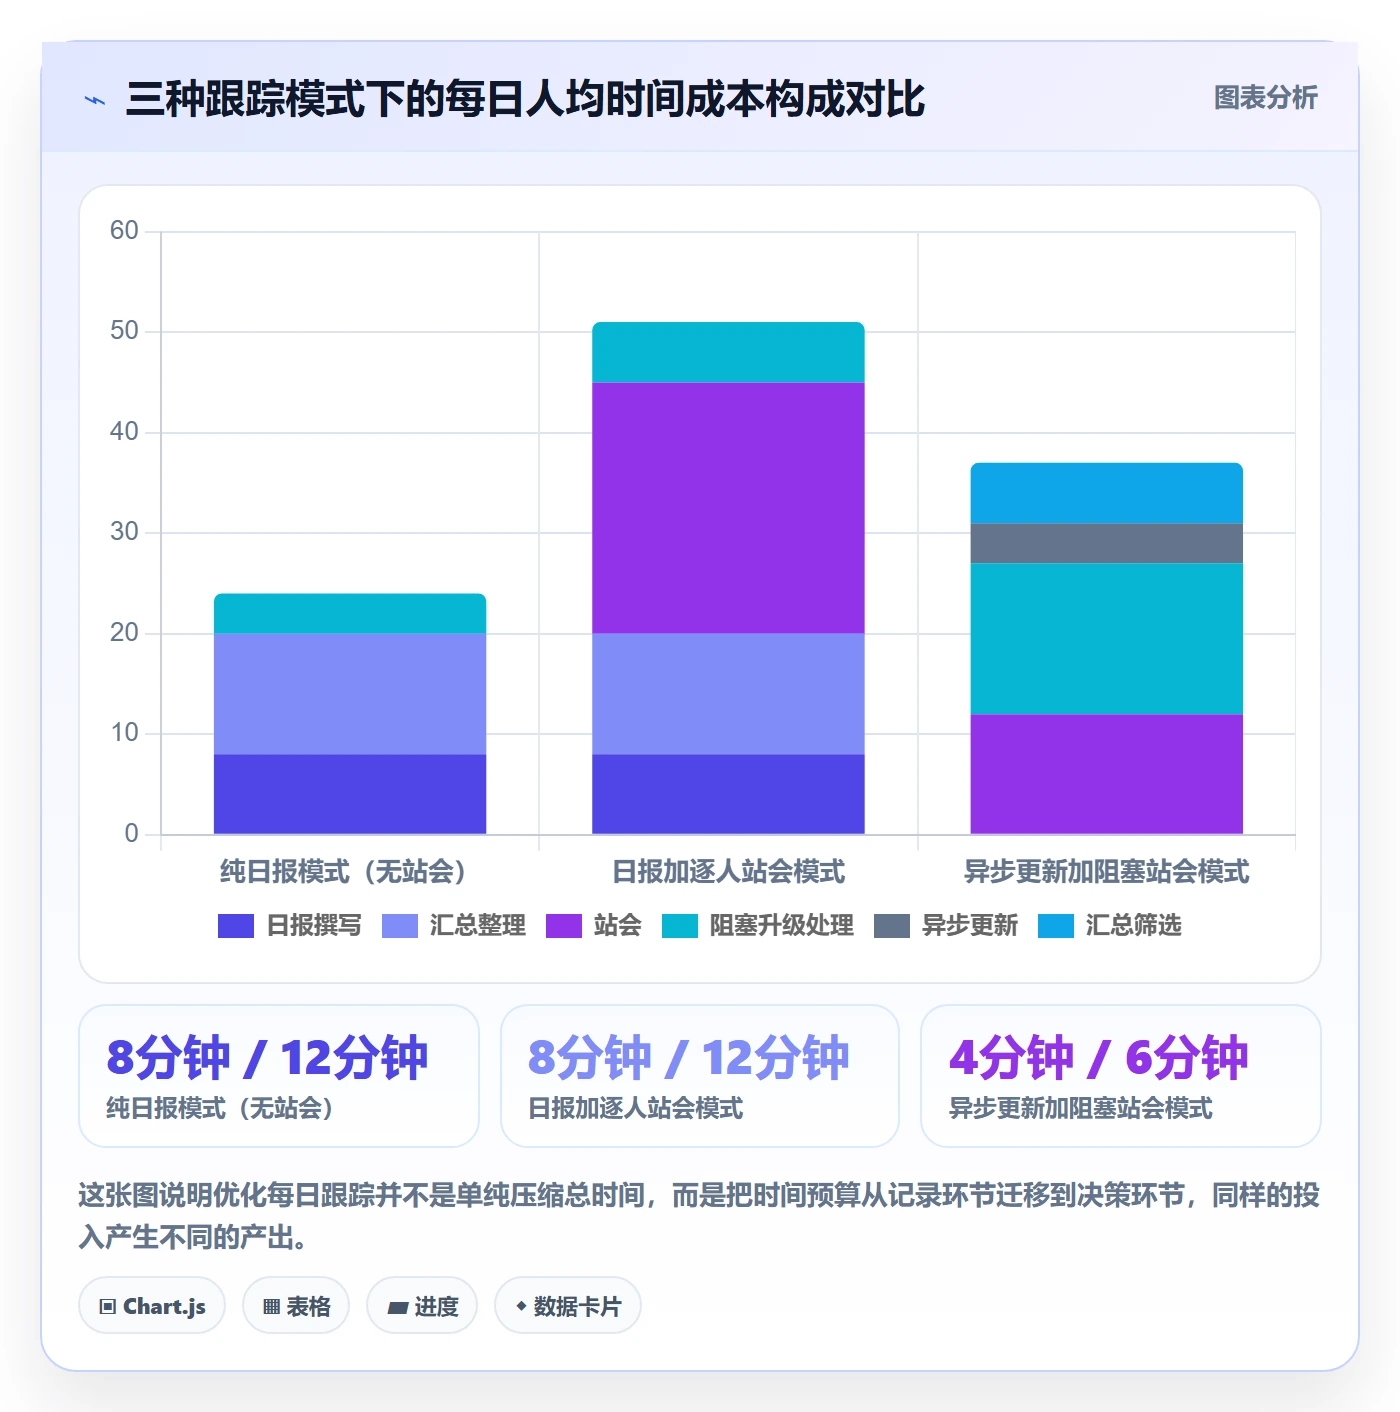The height and width of the screenshot is (1412, 1400).
Task: Click the lightning icon beside the chart title
Action: [95, 100]
